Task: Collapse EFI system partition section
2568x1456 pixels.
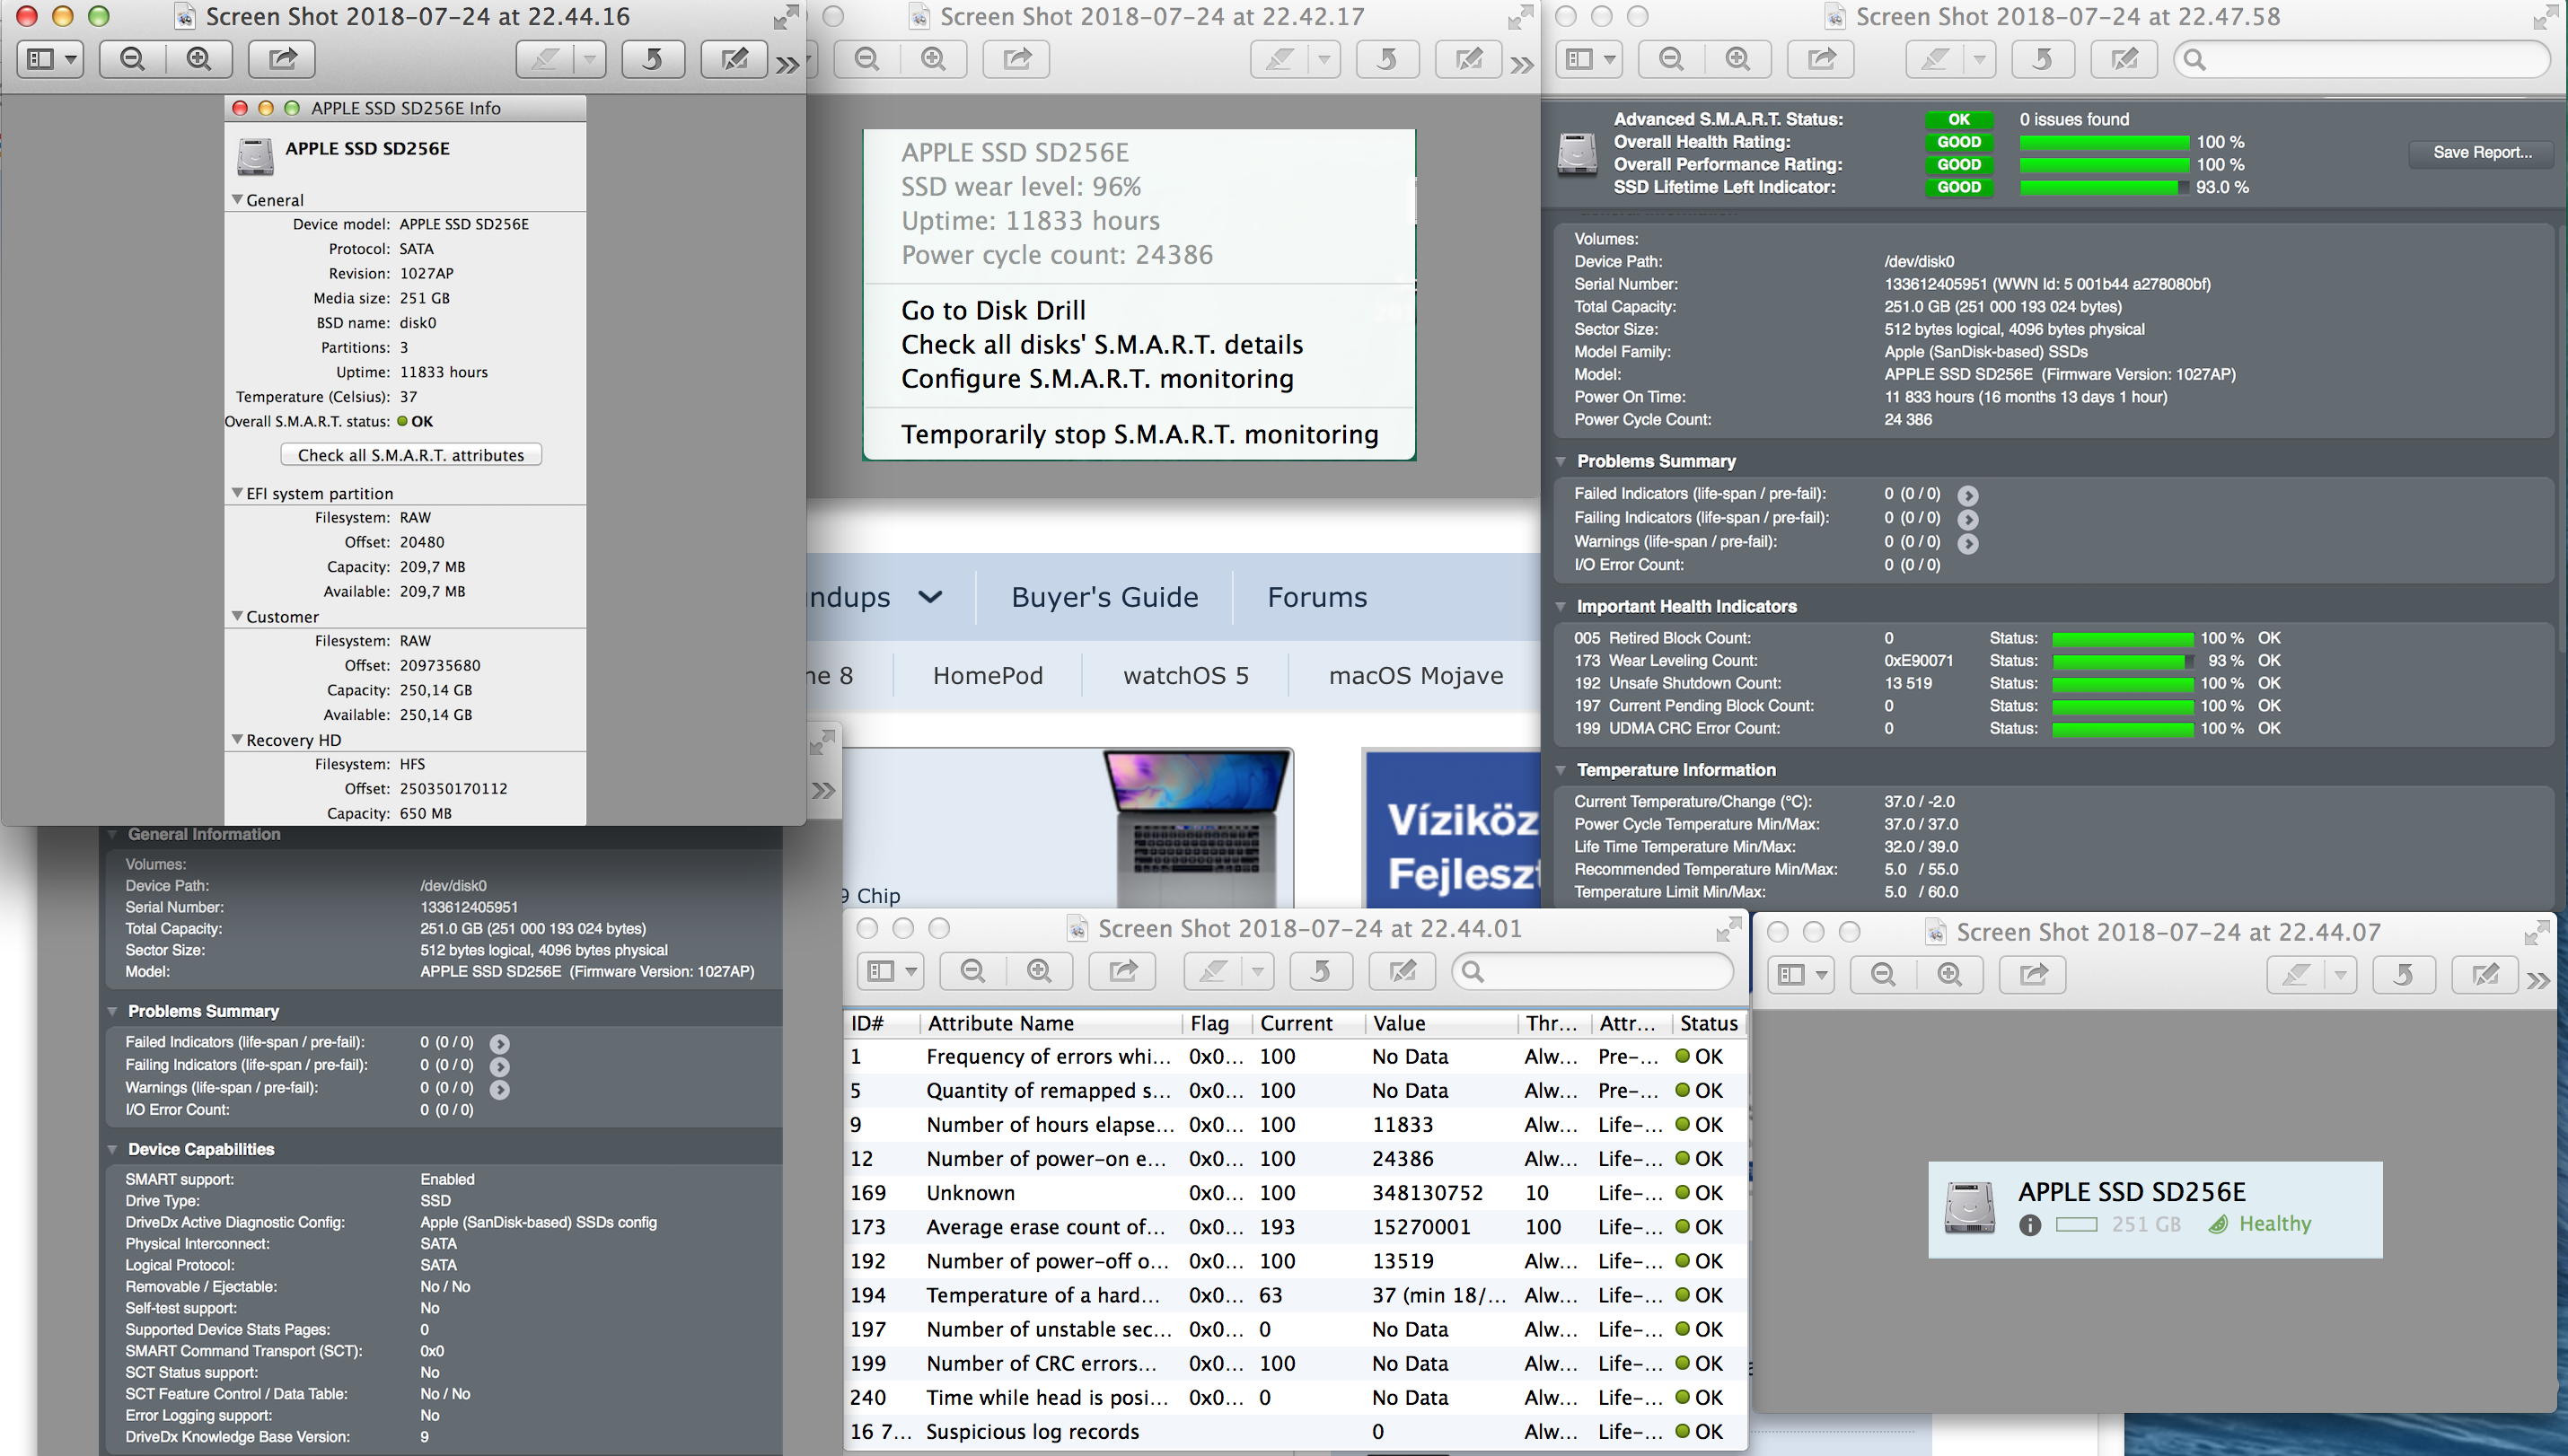Action: click(237, 493)
